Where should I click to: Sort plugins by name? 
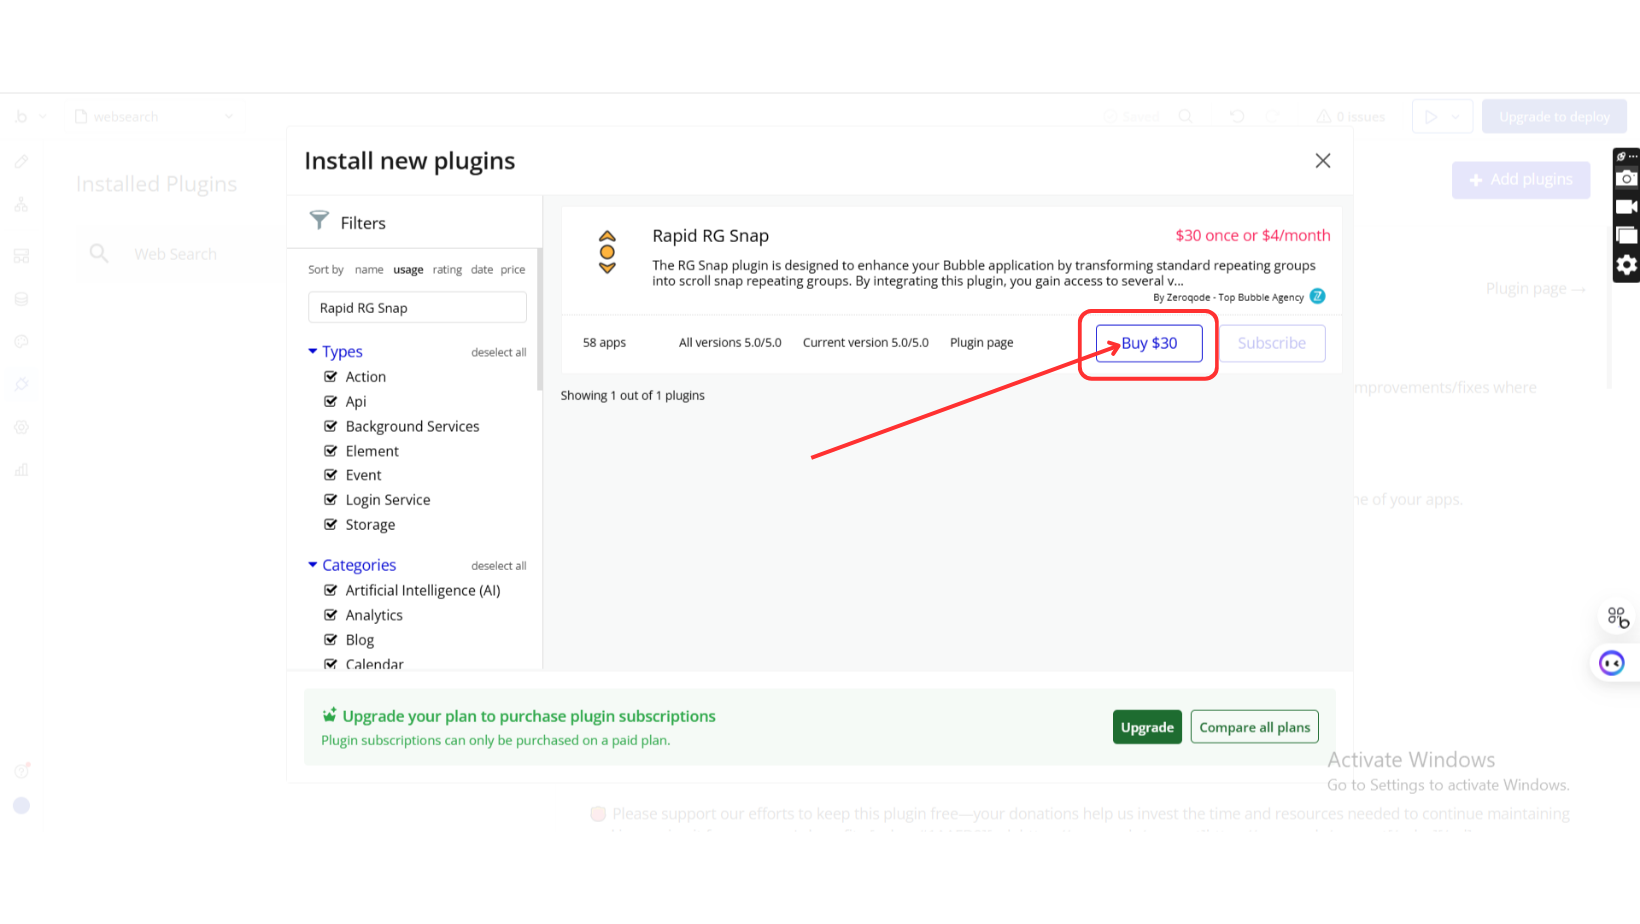[369, 269]
